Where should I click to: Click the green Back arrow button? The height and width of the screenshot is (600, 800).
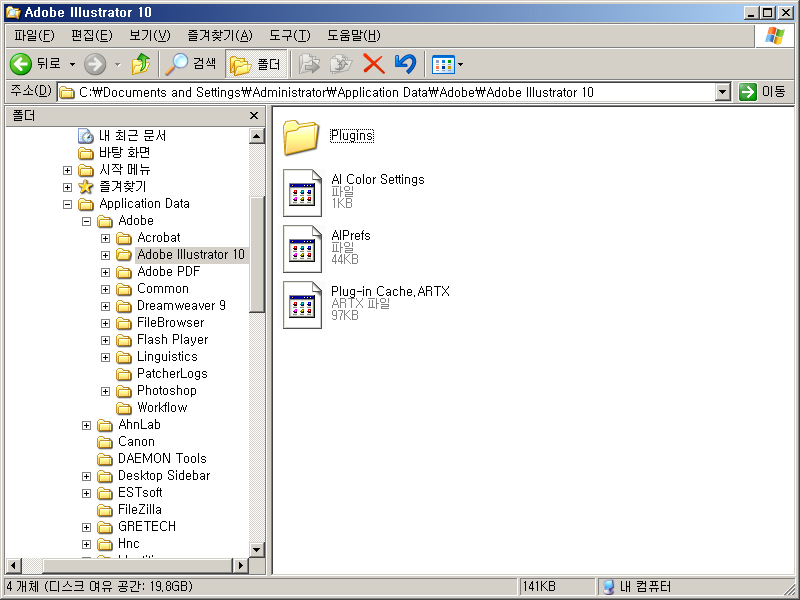point(21,64)
